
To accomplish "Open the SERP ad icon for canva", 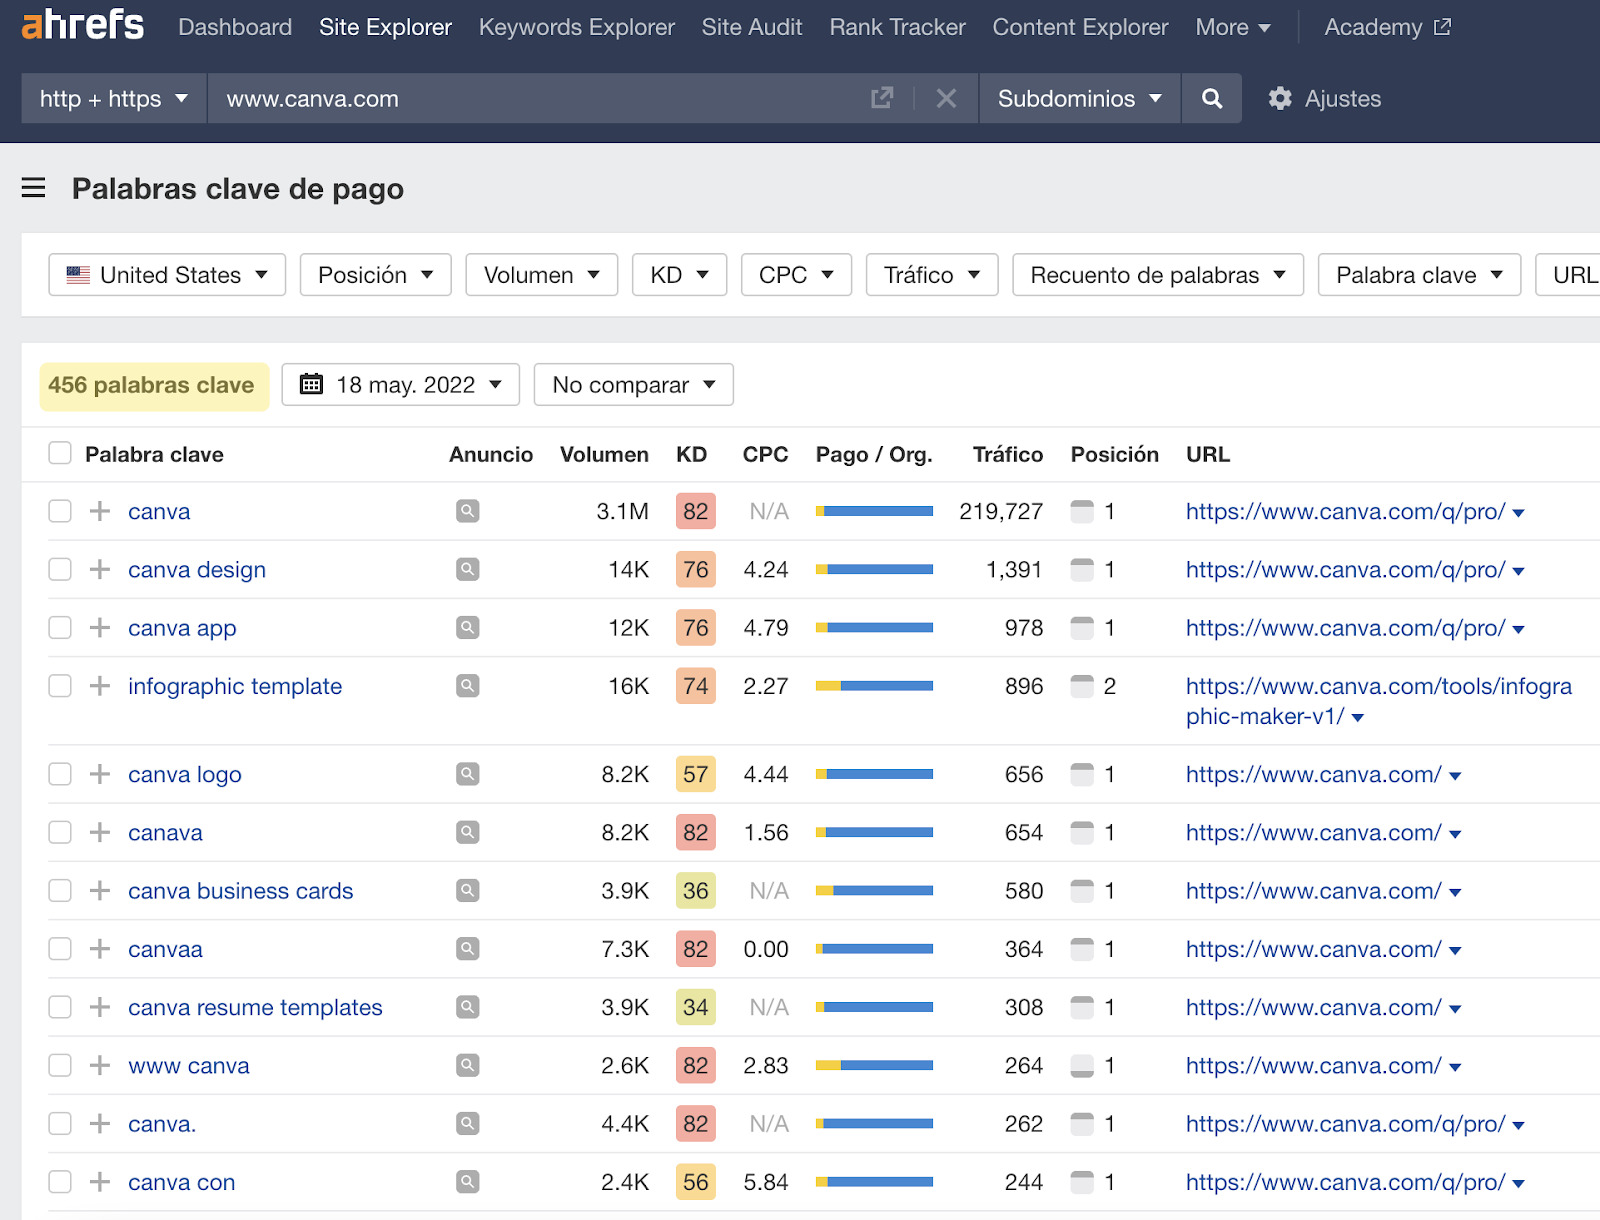I will pyautogui.click(x=467, y=511).
